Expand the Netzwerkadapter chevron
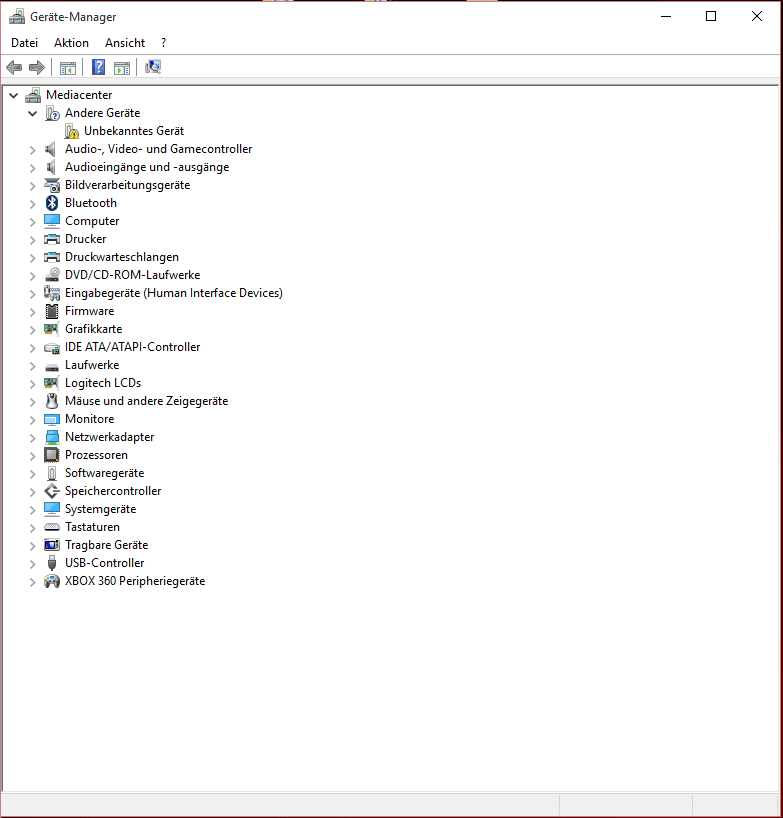783x818 pixels. coord(33,438)
